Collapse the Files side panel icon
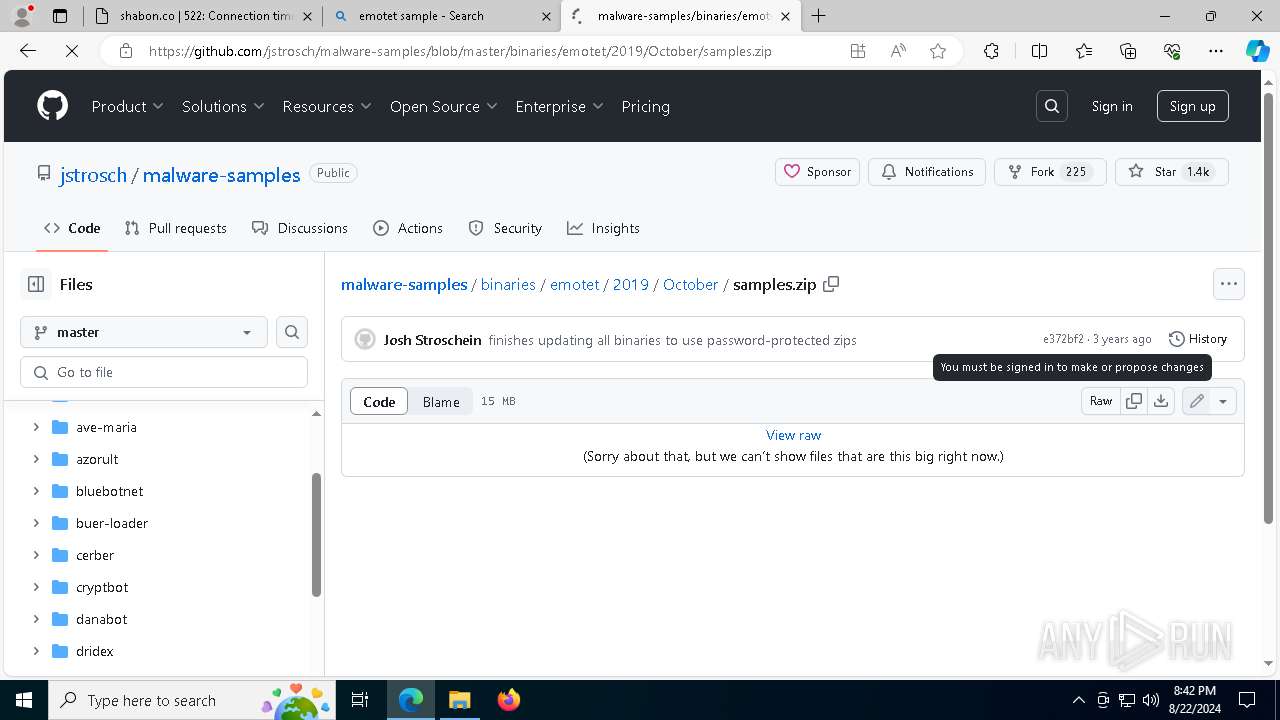Viewport: 1280px width, 720px height. click(x=36, y=284)
